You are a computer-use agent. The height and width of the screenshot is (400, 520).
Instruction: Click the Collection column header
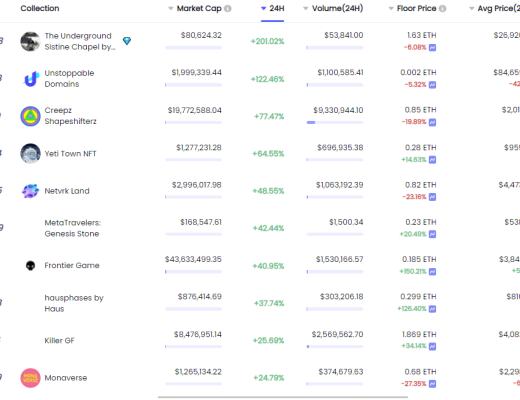pyautogui.click(x=40, y=8)
